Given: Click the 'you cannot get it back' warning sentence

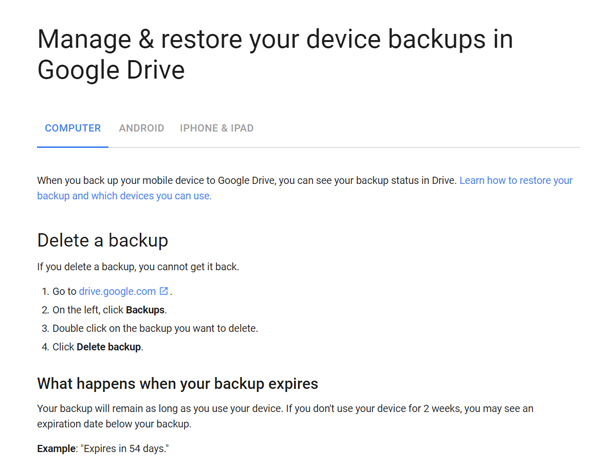Looking at the screenshot, I should coord(138,267).
